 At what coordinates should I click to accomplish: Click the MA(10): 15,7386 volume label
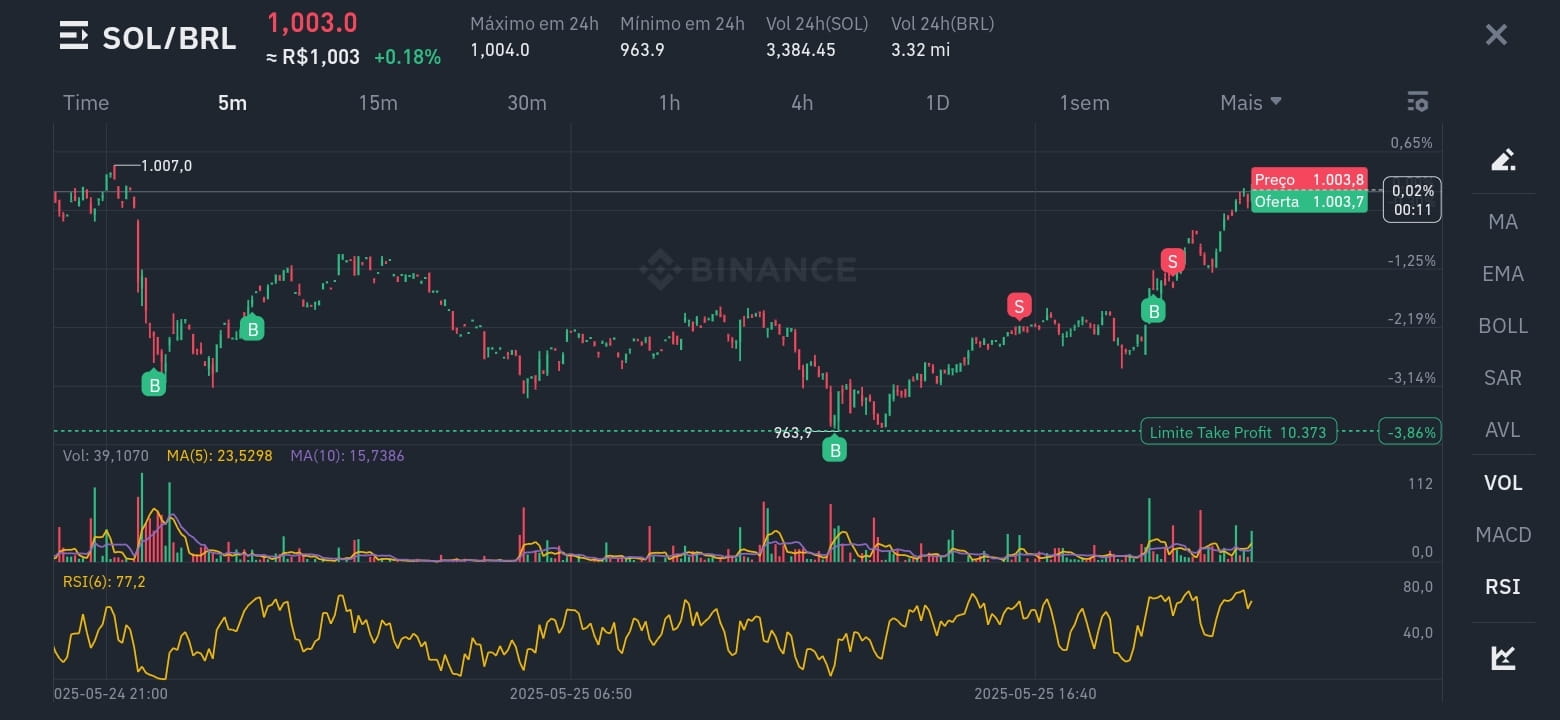click(347, 456)
